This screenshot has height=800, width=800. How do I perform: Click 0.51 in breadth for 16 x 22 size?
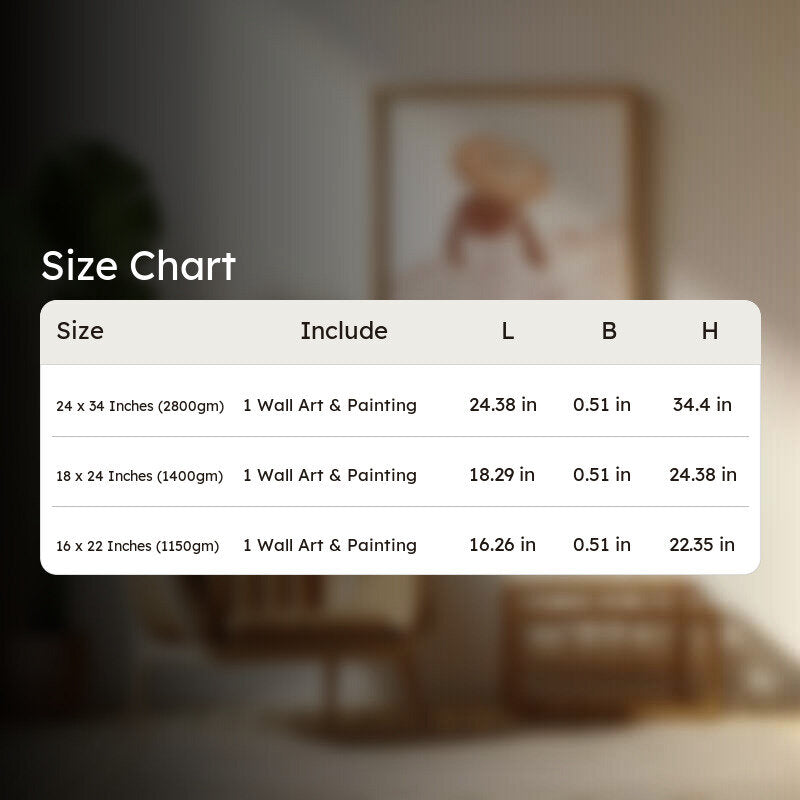click(x=602, y=544)
